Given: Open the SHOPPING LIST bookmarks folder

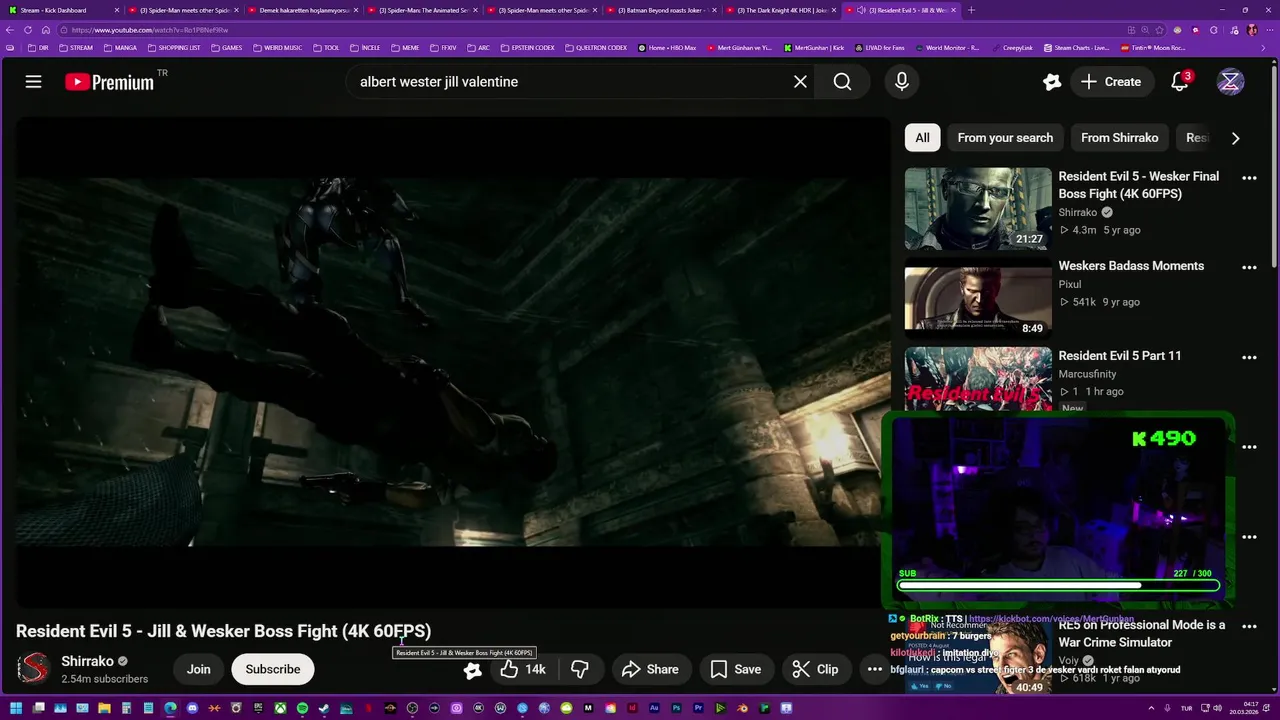Looking at the screenshot, I should [x=174, y=47].
